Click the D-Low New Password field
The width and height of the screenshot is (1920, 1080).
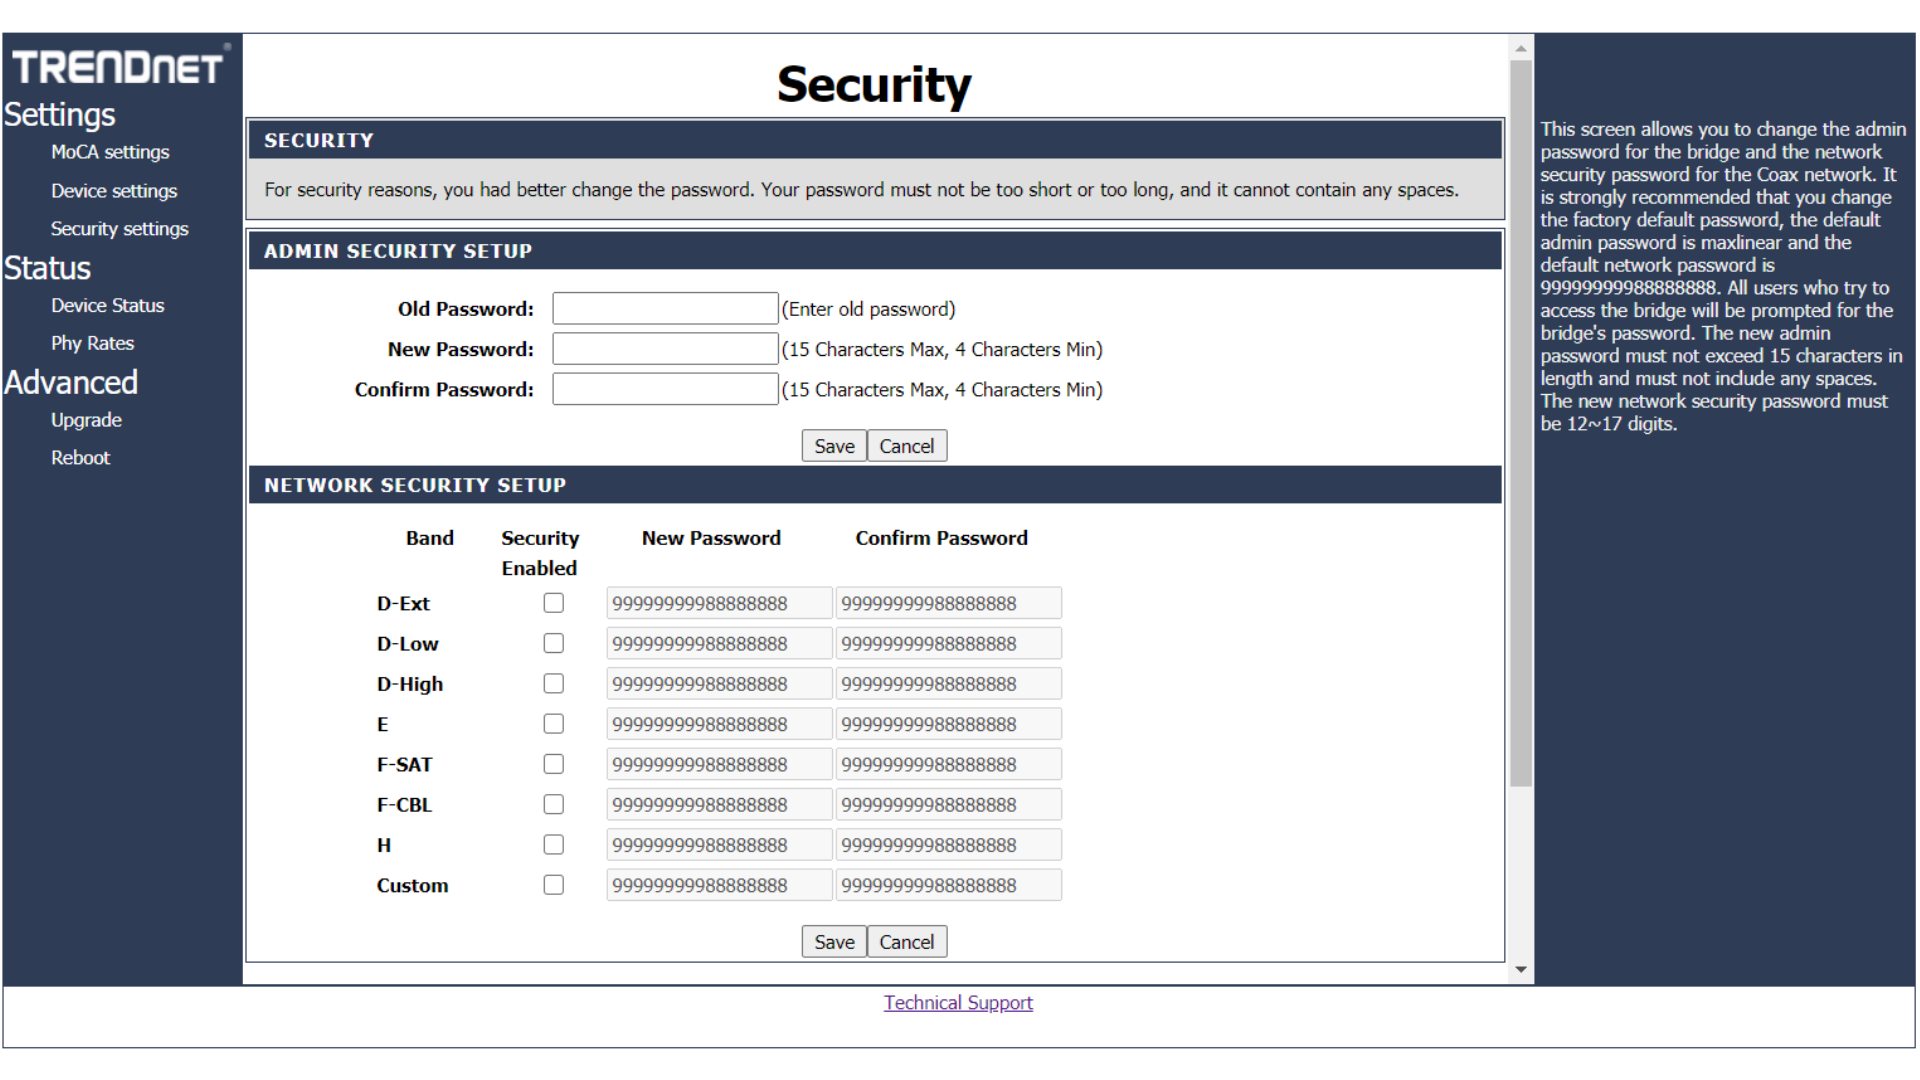[718, 644]
